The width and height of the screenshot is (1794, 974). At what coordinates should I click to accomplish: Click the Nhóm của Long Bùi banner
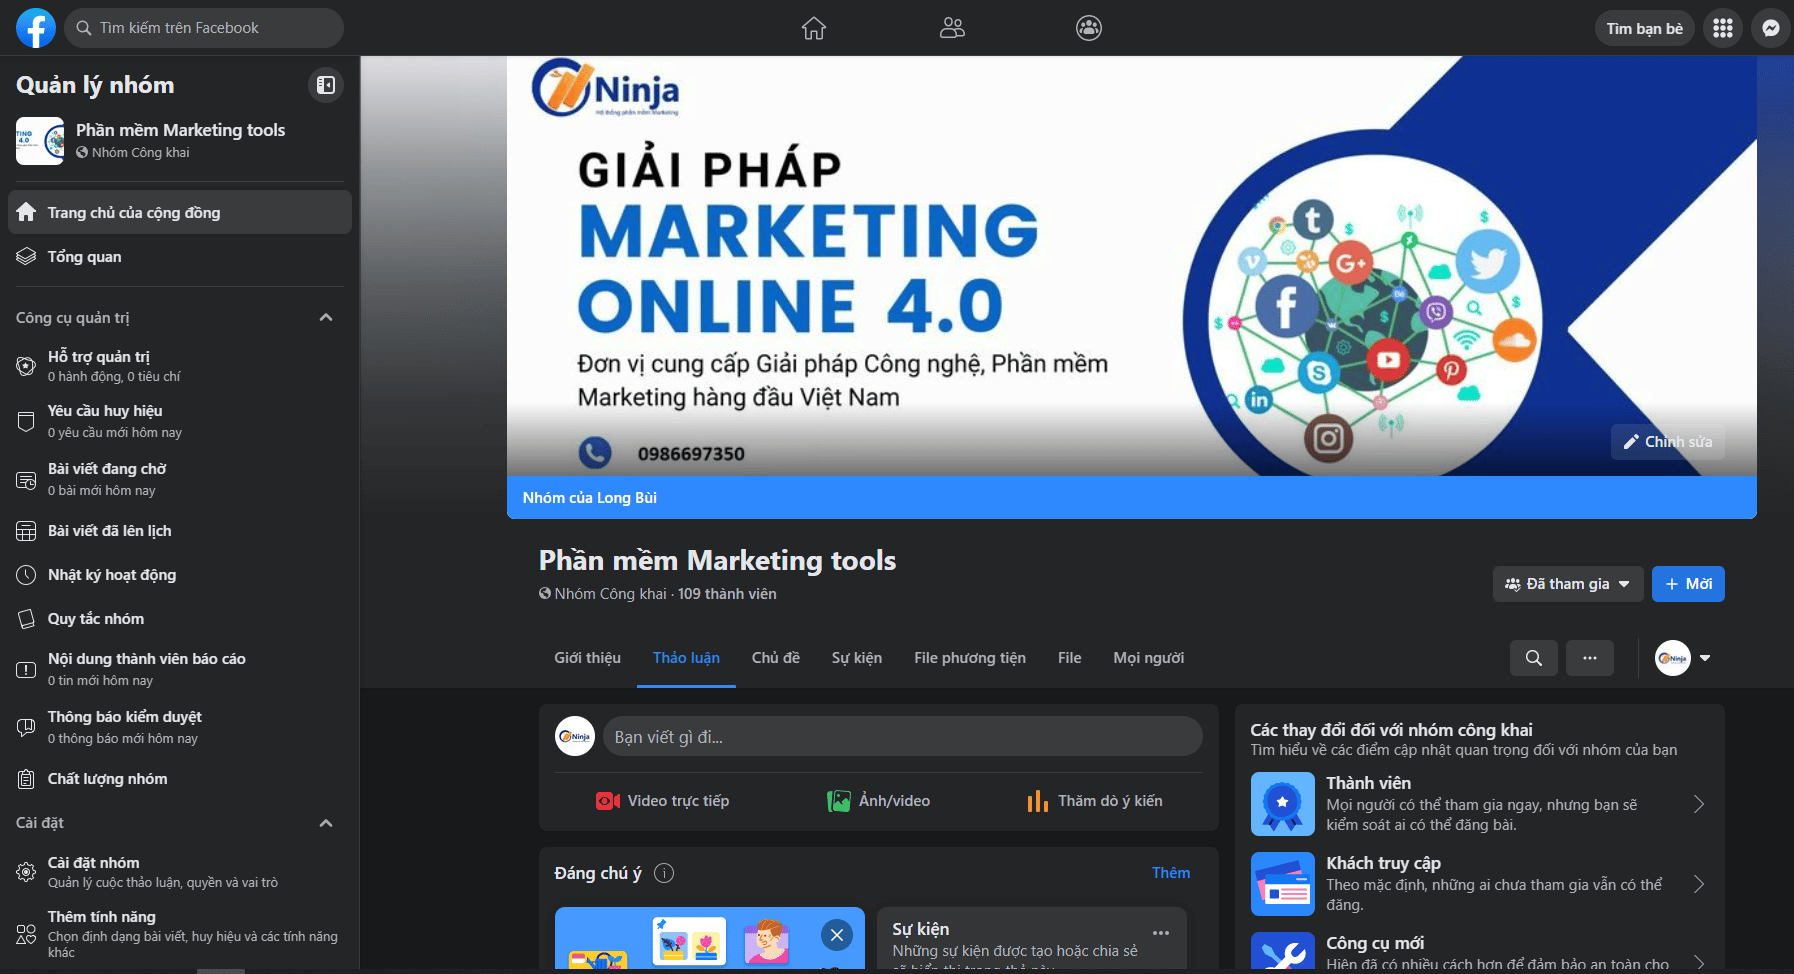pos(1132,497)
